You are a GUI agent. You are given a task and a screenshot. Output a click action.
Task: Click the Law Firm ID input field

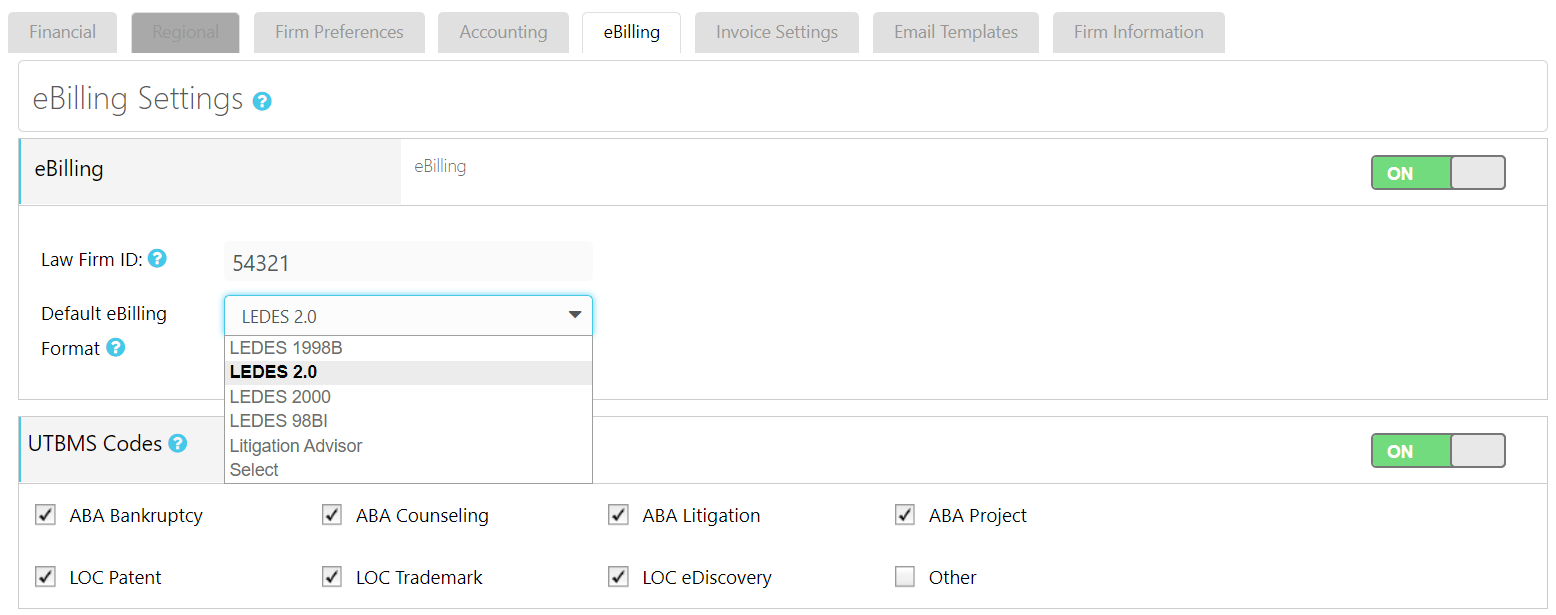(408, 262)
